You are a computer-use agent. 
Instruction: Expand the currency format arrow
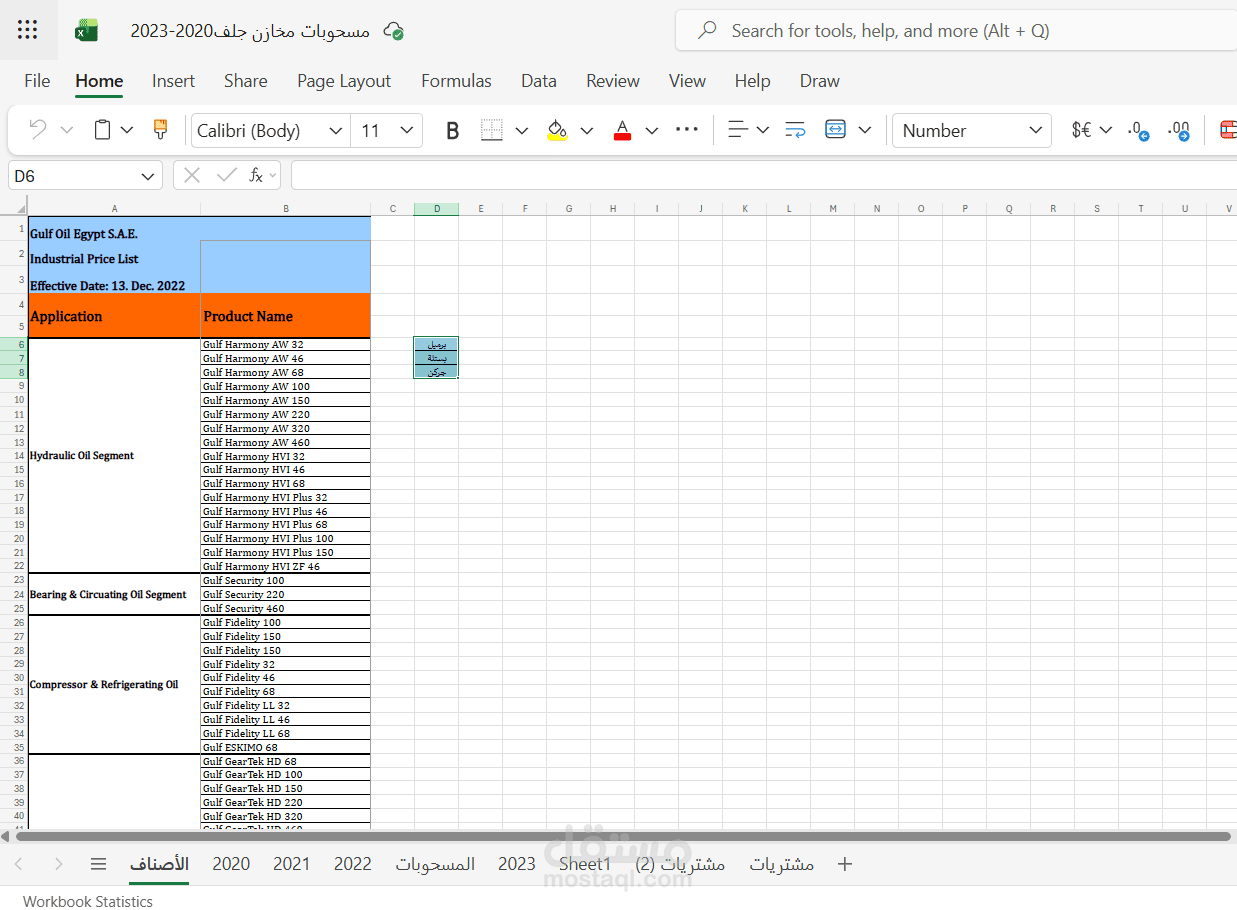(1106, 130)
